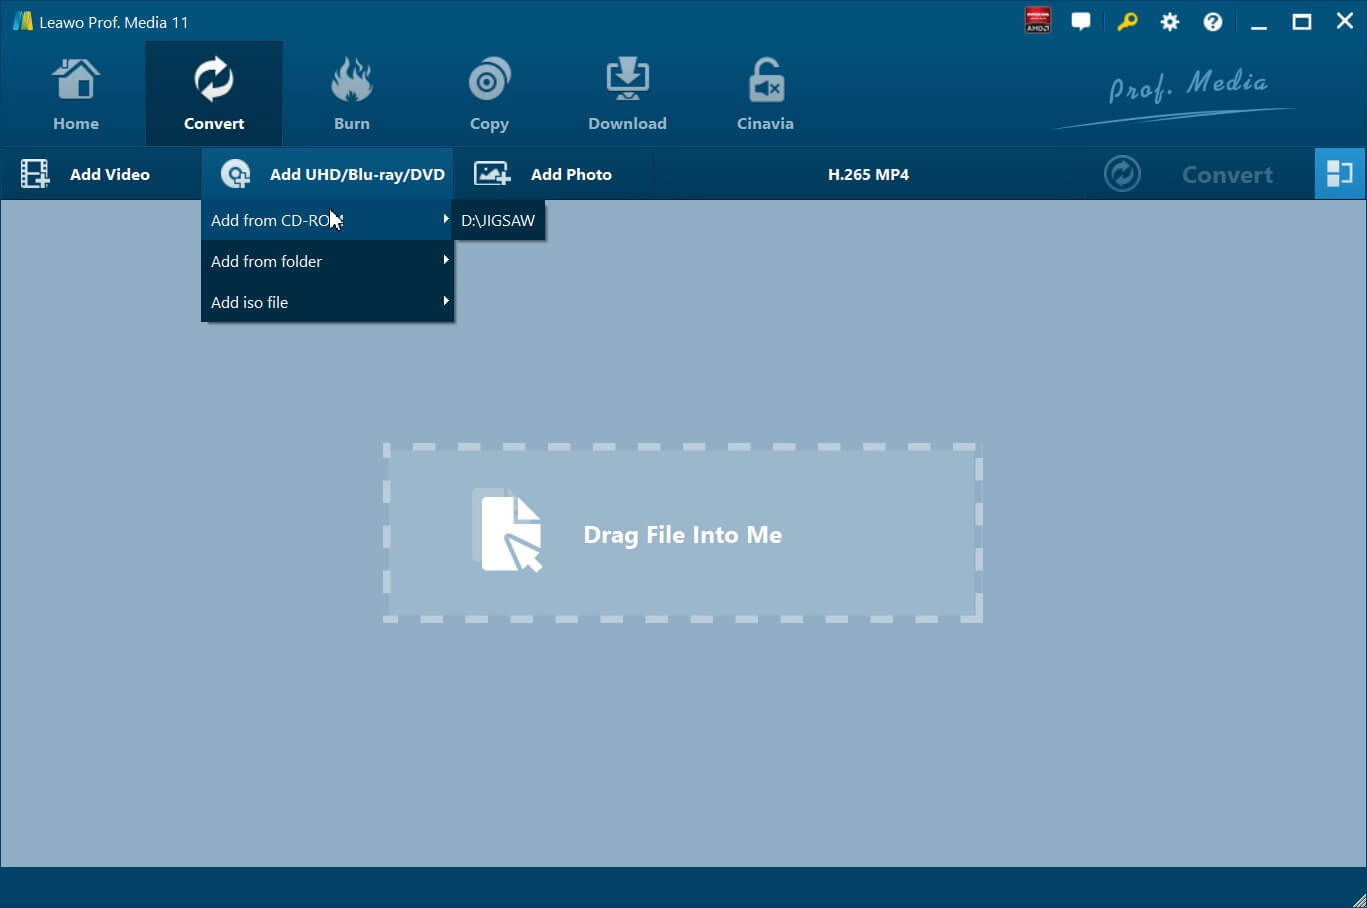
Task: Toggle the panel layout switcher near Convert
Action: tap(1340, 173)
